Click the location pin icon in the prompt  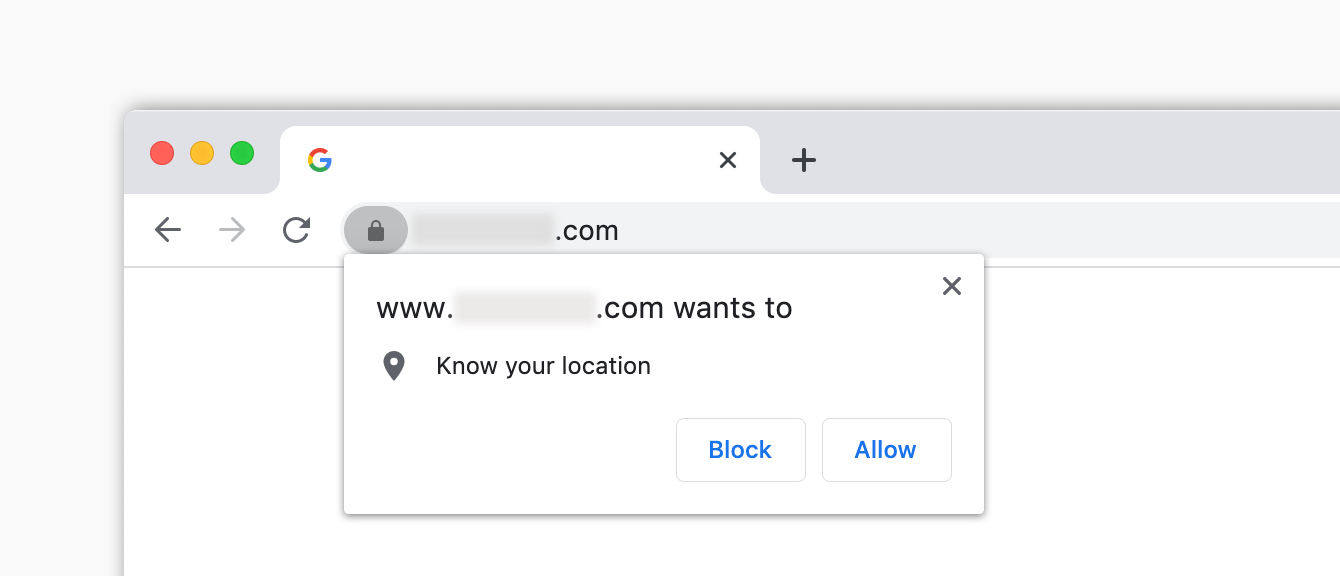(x=394, y=366)
